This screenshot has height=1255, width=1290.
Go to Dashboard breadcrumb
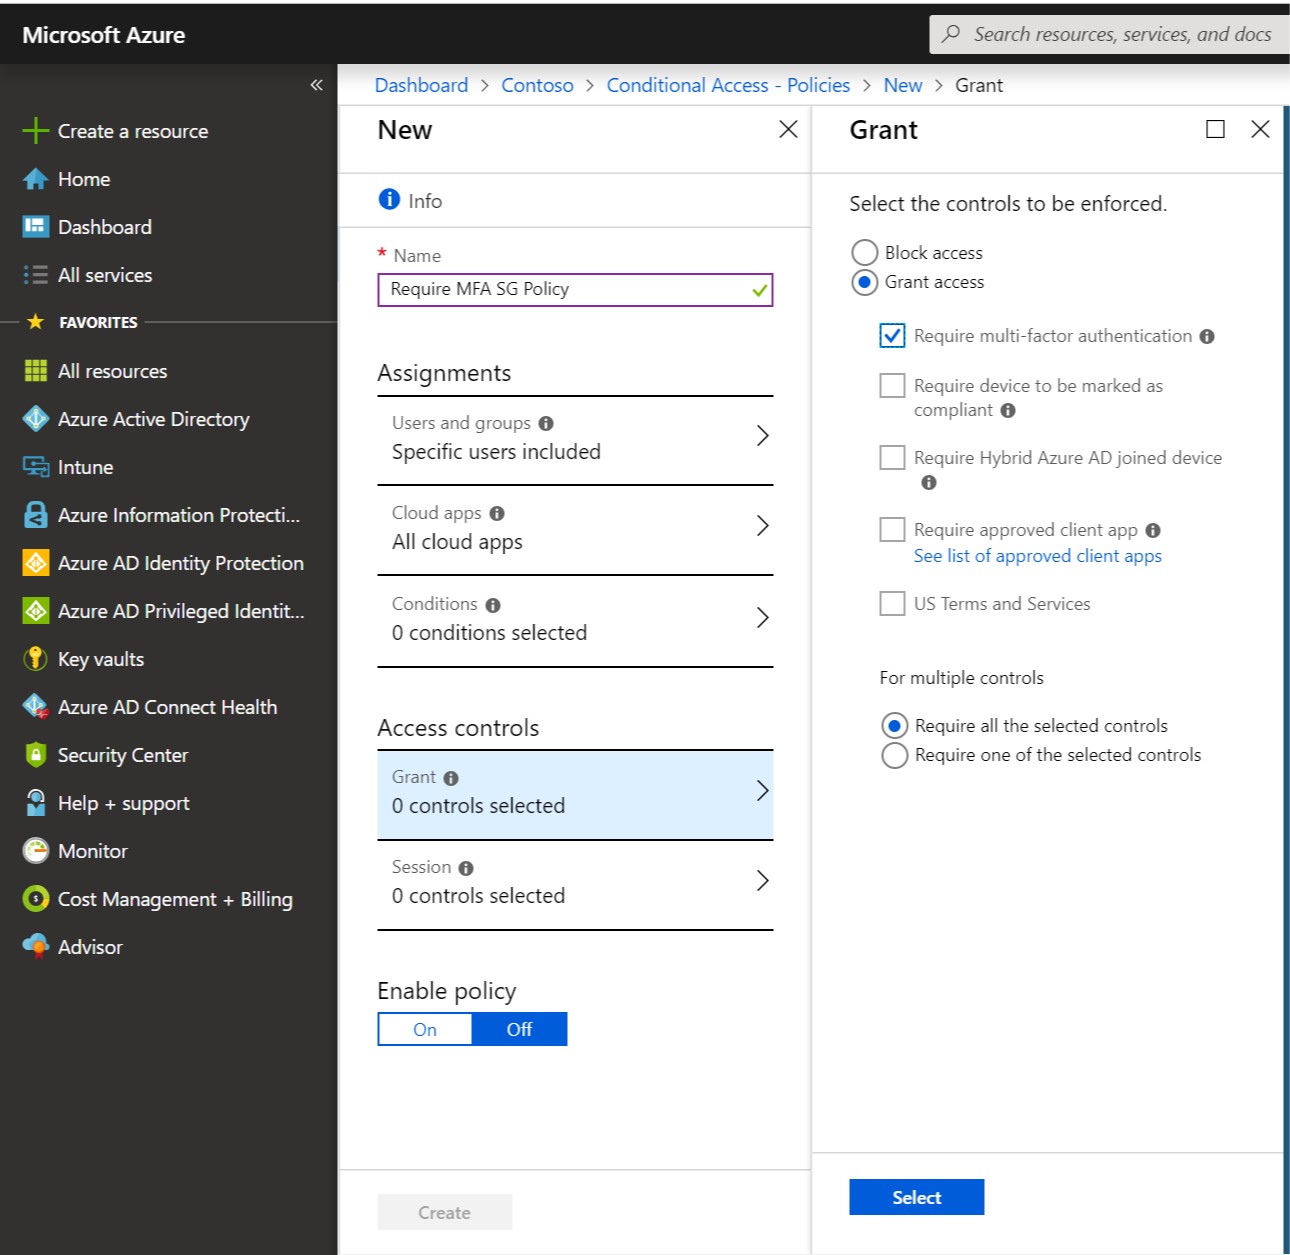(421, 85)
